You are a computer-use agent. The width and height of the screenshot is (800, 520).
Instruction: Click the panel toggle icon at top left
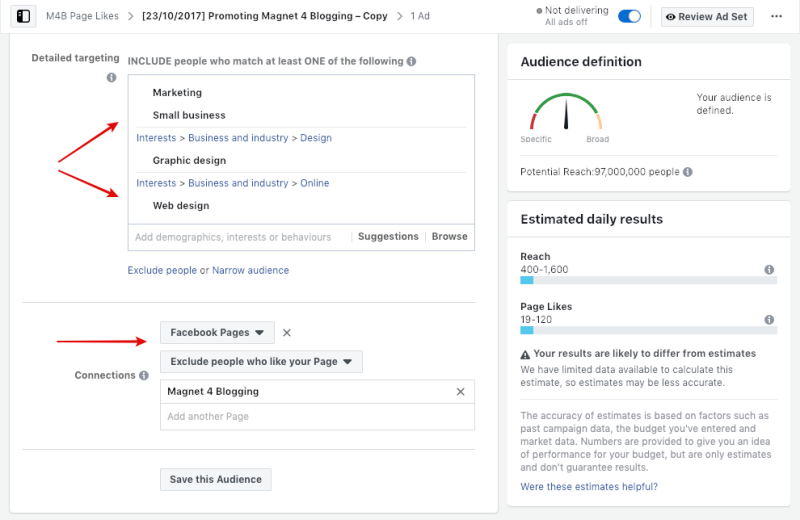[23, 17]
